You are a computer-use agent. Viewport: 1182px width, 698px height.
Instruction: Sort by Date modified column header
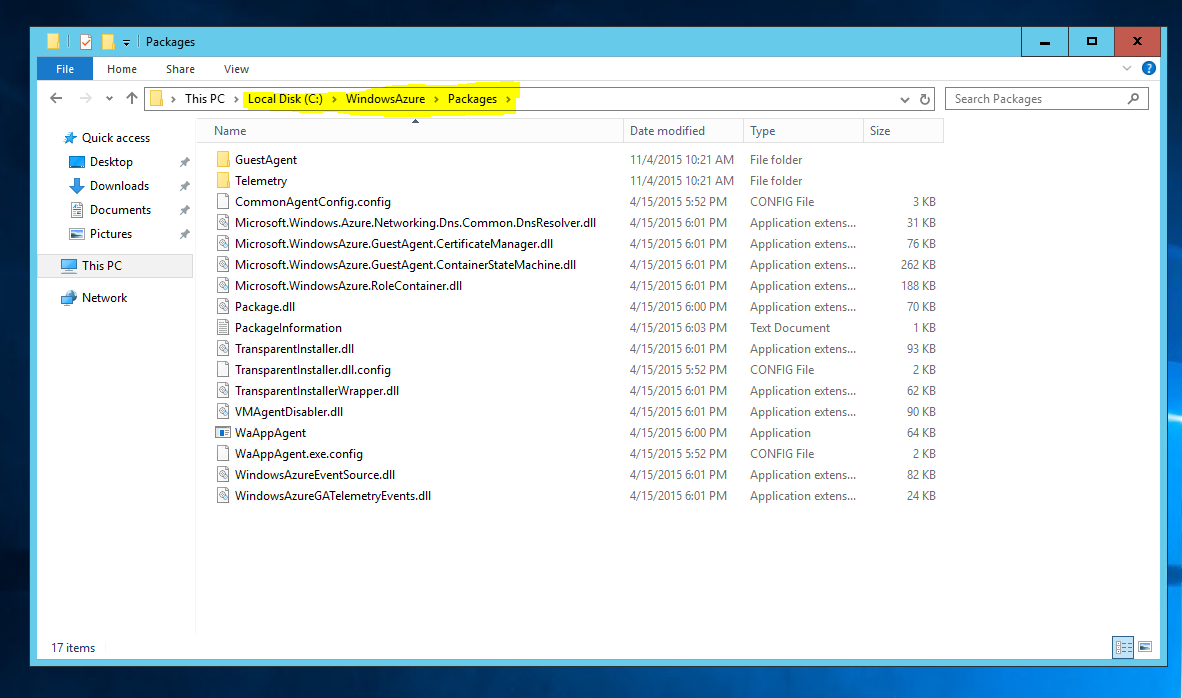(683, 131)
